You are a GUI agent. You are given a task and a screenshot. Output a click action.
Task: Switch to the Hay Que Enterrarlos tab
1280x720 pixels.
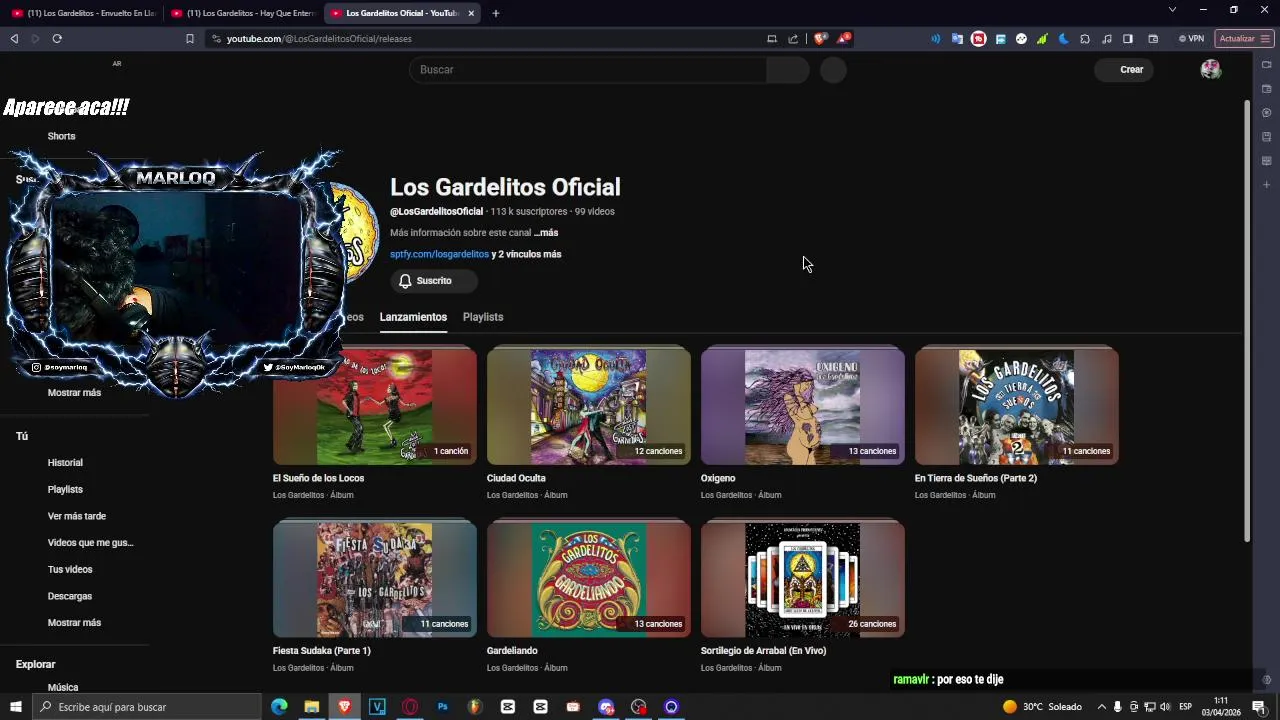[x=243, y=13]
